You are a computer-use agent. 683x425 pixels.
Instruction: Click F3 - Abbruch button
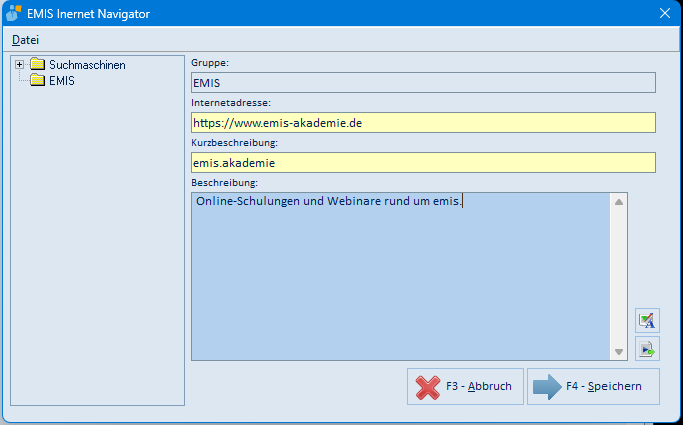[465, 387]
